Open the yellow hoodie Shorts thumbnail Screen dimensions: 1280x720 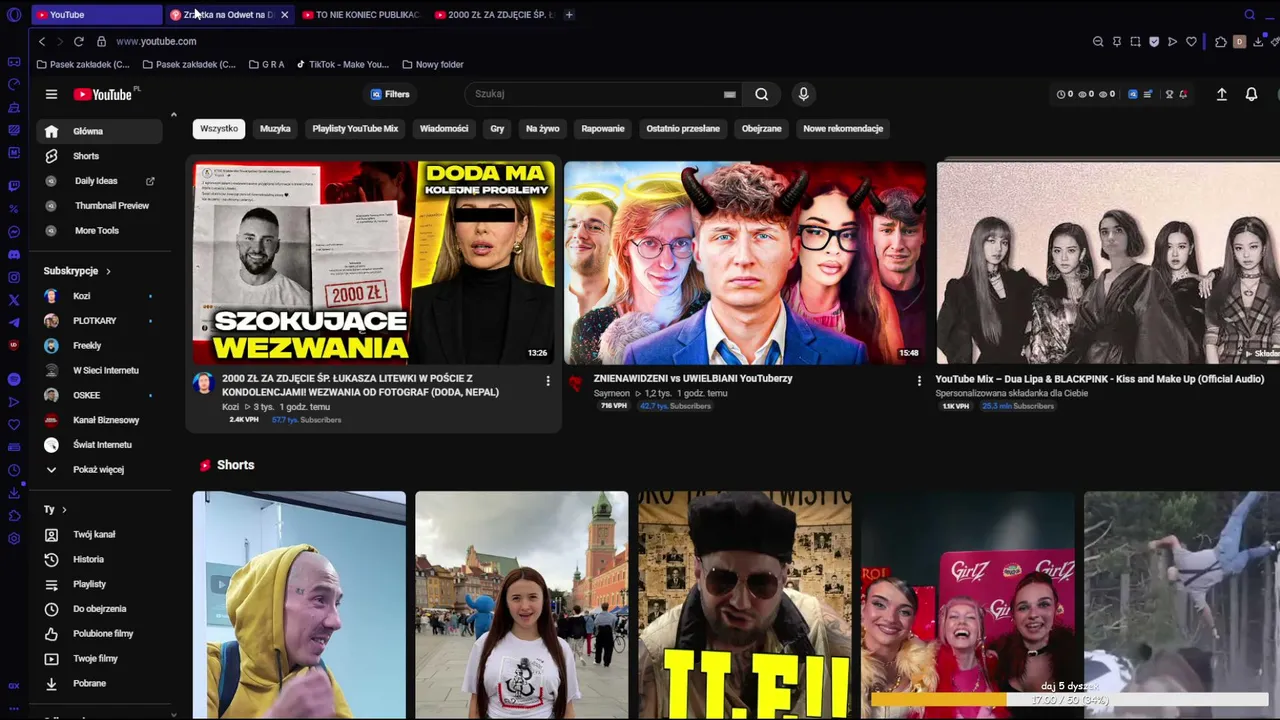click(299, 605)
